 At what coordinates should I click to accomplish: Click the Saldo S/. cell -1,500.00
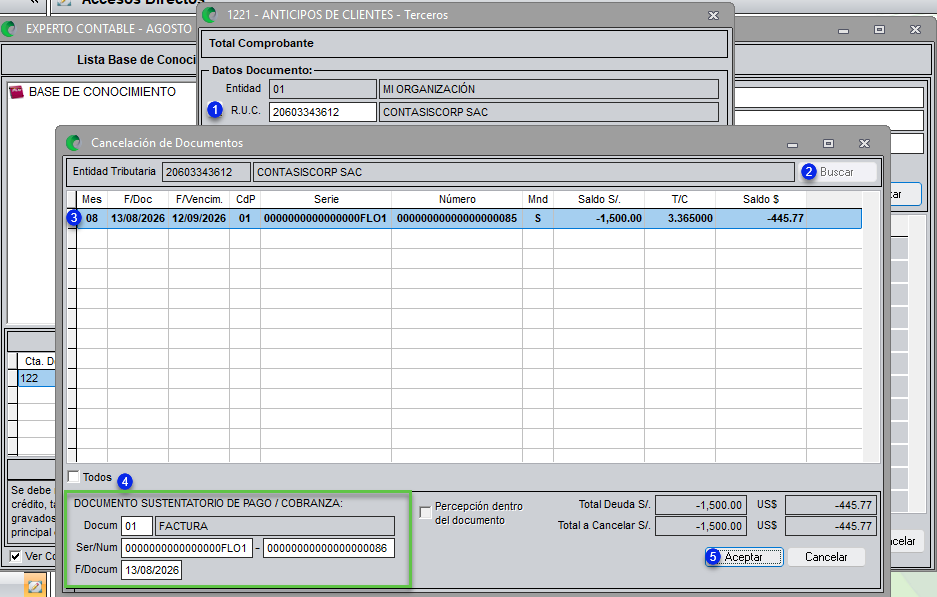tap(599, 219)
